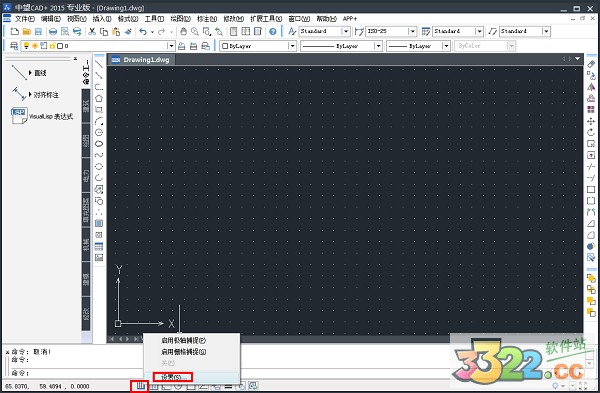Expand the layer selection dropdown
600x393 pixels.
point(171,46)
